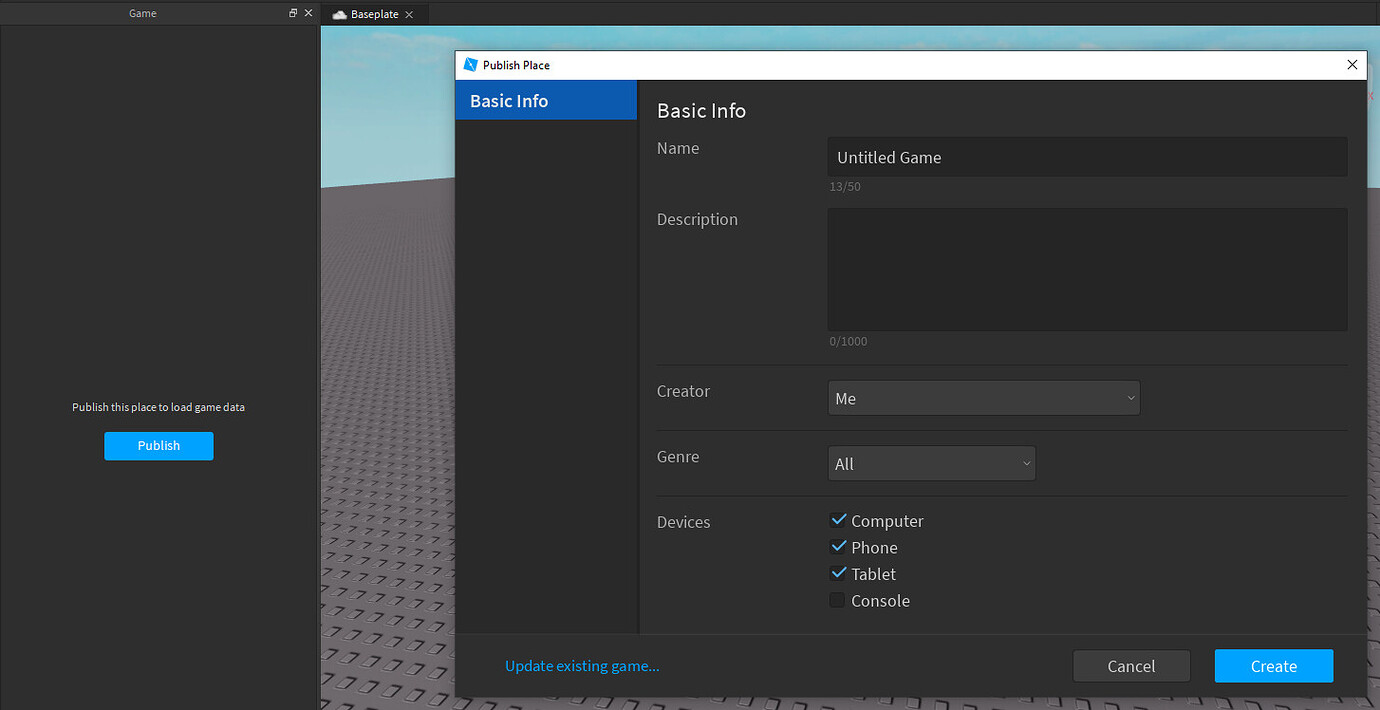Close the Baseplate tab with its X
This screenshot has width=1380, height=710.
[409, 15]
